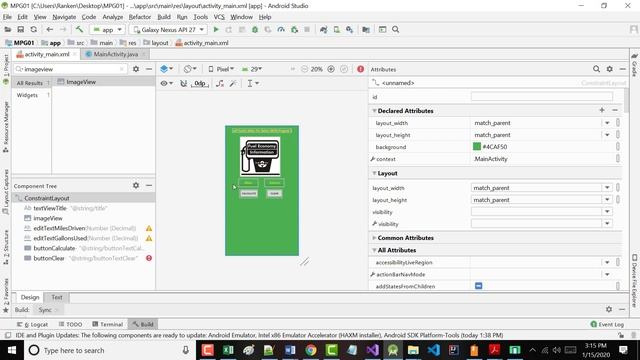Click the Sync/refresh toolbar icon
The image size is (640, 360).
(33, 30)
